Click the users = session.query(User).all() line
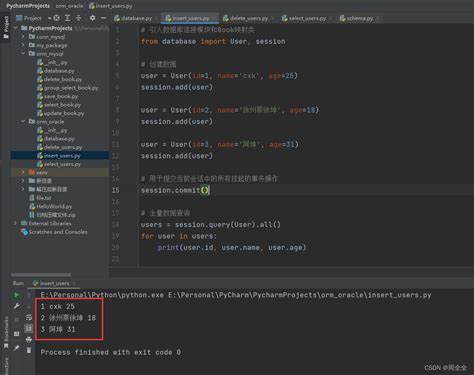Viewport: 474px width, 375px height. (x=211, y=224)
